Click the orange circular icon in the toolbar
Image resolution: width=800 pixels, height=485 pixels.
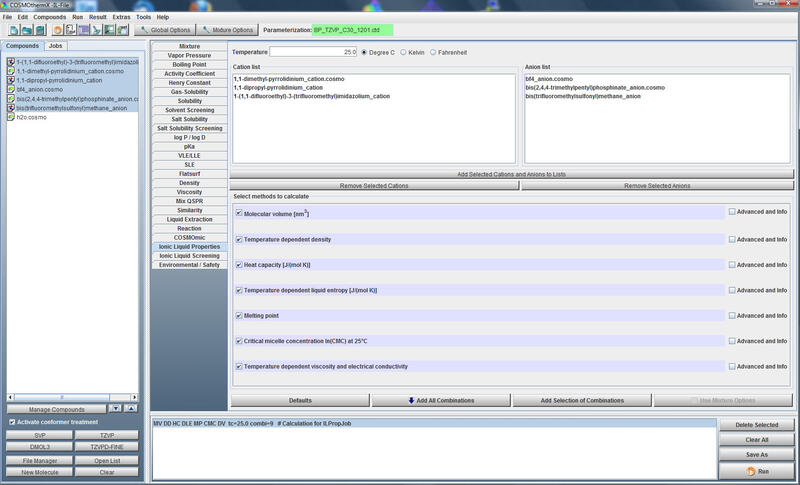pyautogui.click(x=58, y=31)
